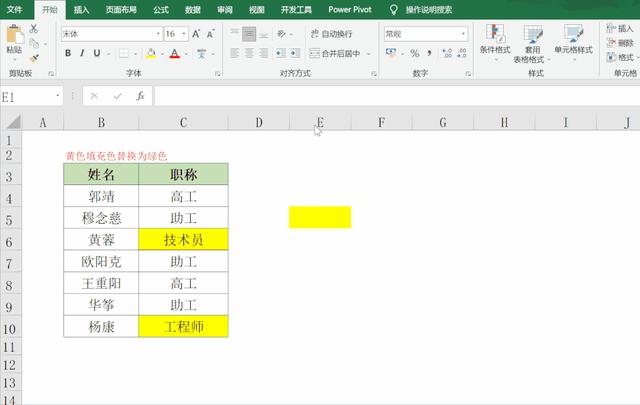This screenshot has width=640, height=405.
Task: Open the number format dropdown (常规)
Action: [463, 34]
